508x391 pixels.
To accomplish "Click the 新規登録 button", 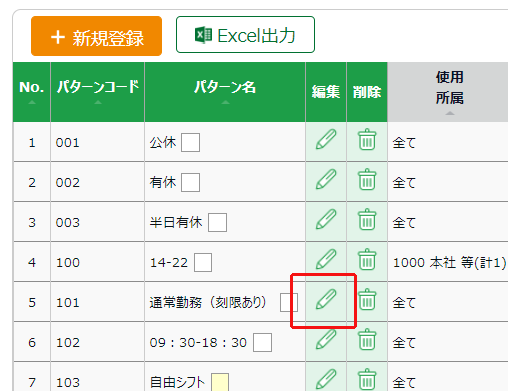I will click(x=96, y=36).
